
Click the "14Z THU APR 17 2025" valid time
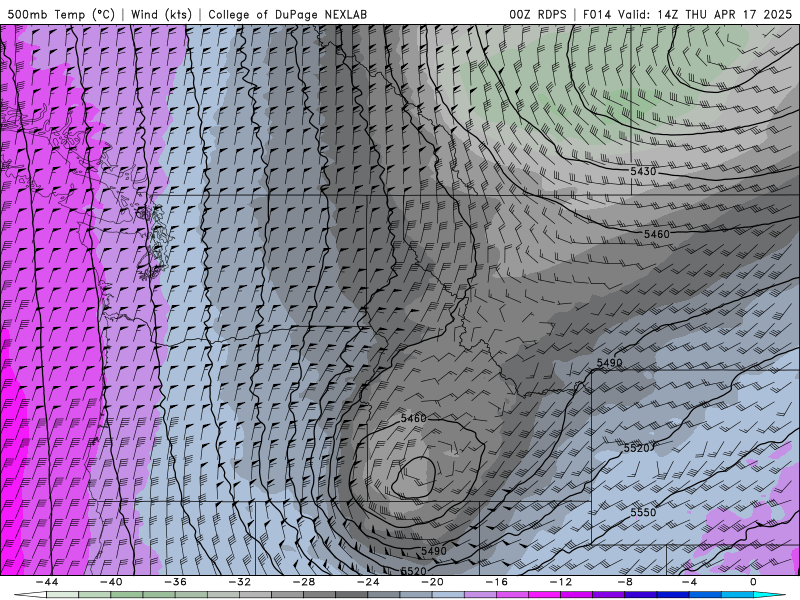[724, 14]
